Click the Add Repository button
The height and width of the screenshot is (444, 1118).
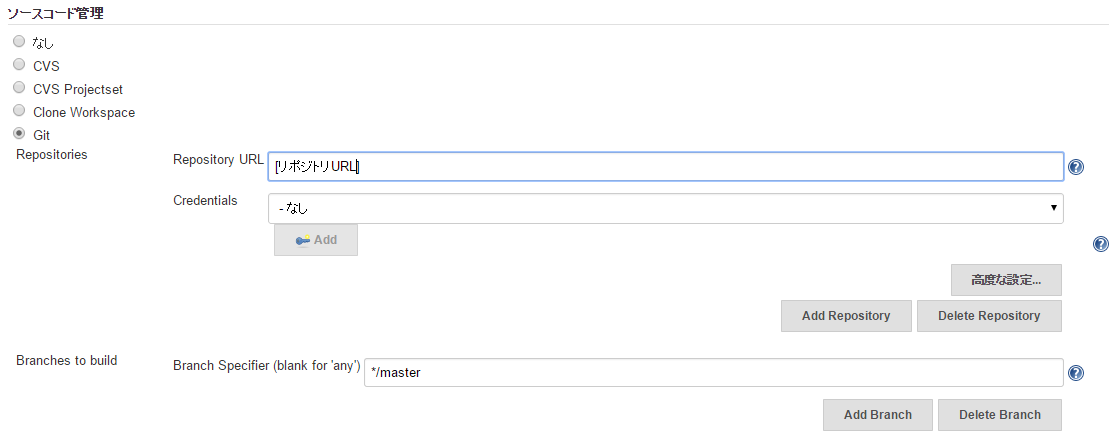coord(845,316)
